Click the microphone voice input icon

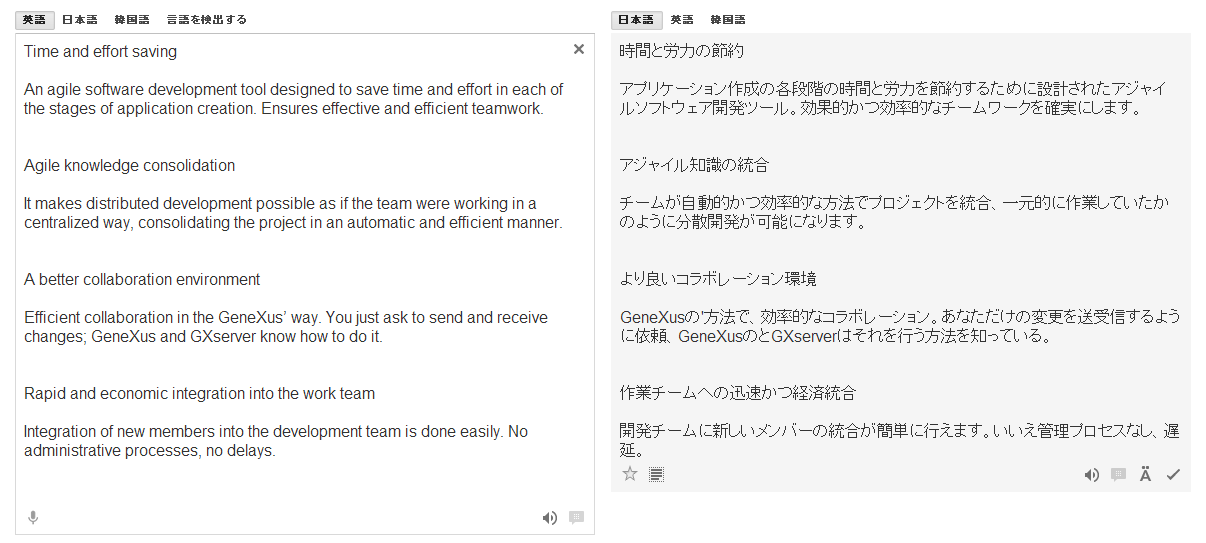(33, 517)
